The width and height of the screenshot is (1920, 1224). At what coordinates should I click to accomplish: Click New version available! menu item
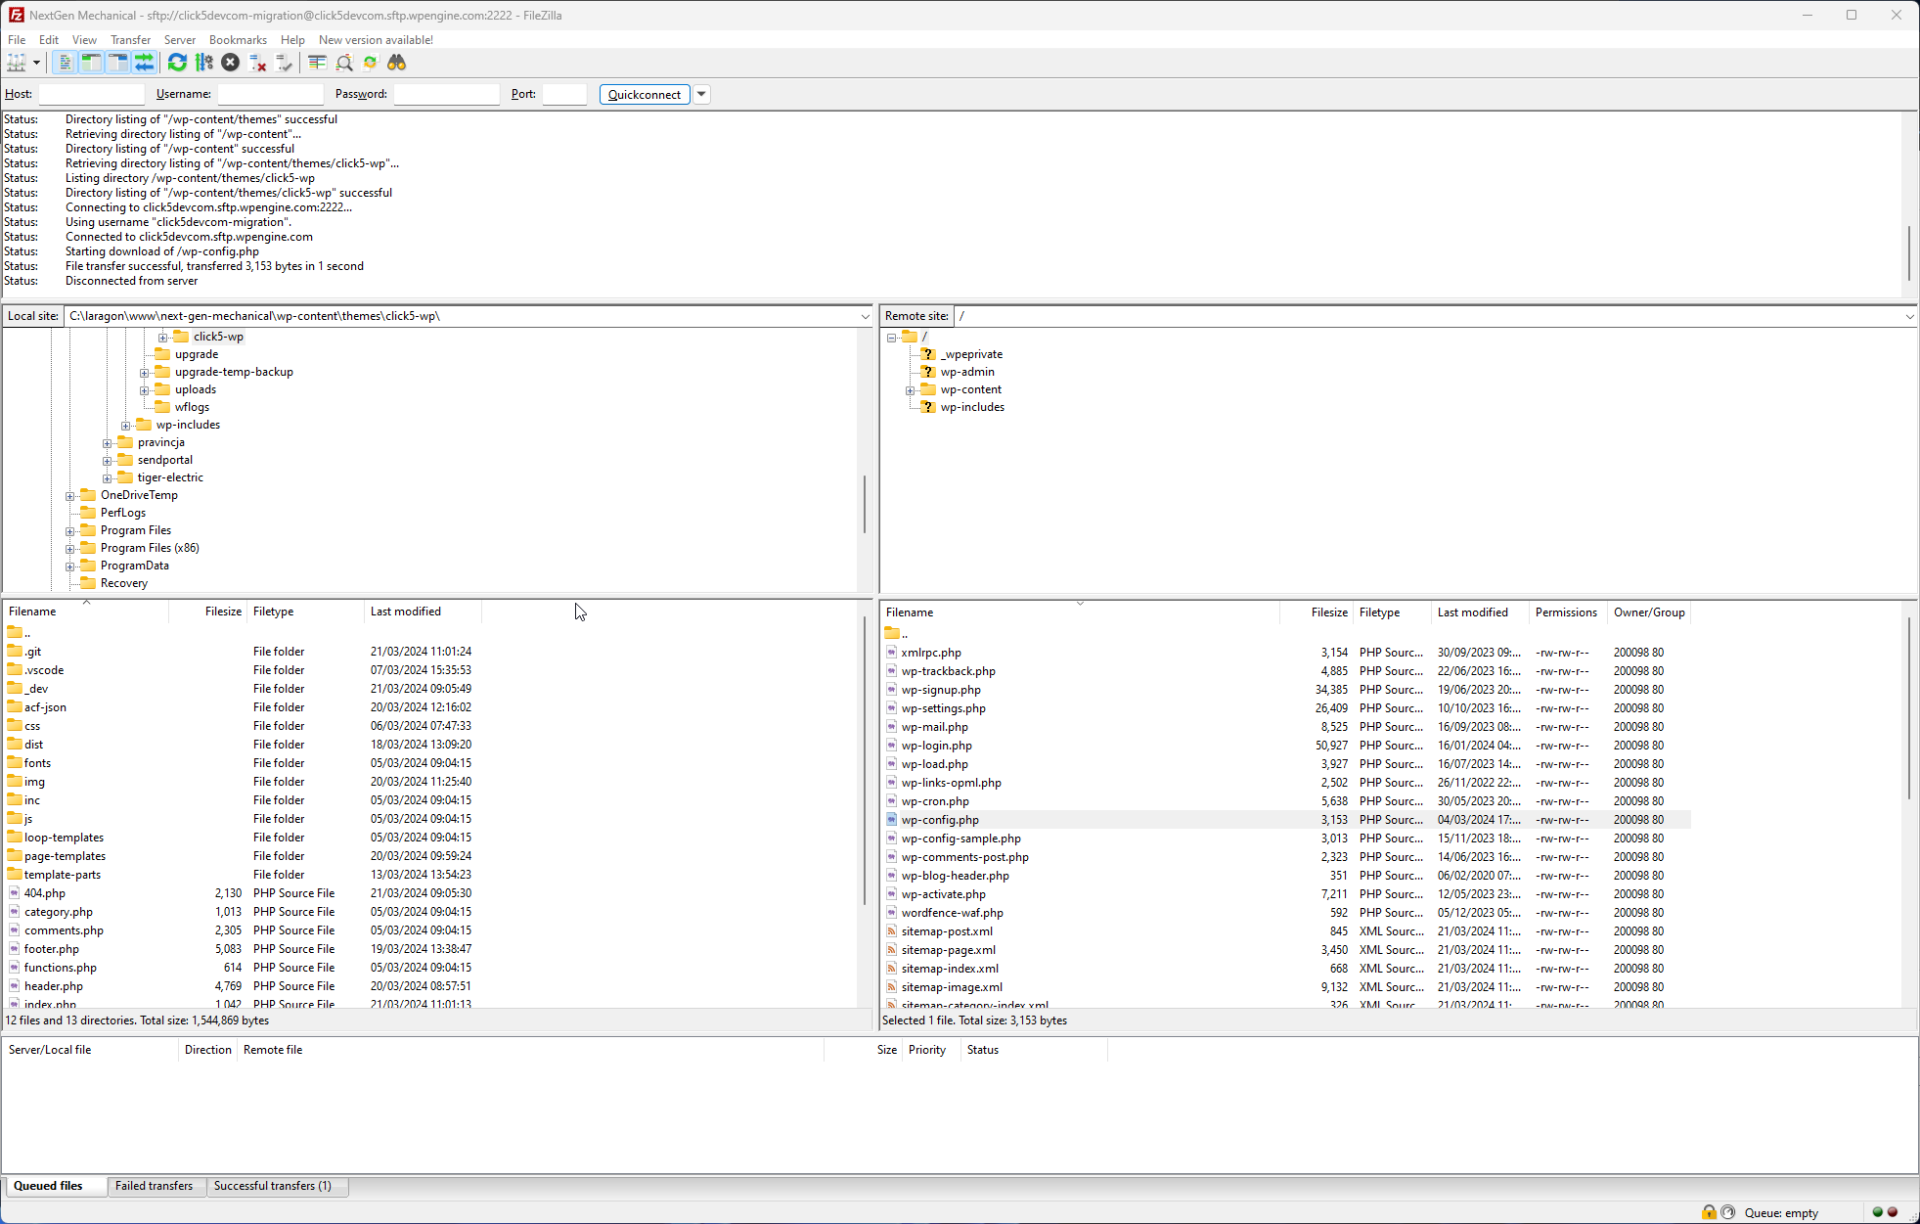375,40
